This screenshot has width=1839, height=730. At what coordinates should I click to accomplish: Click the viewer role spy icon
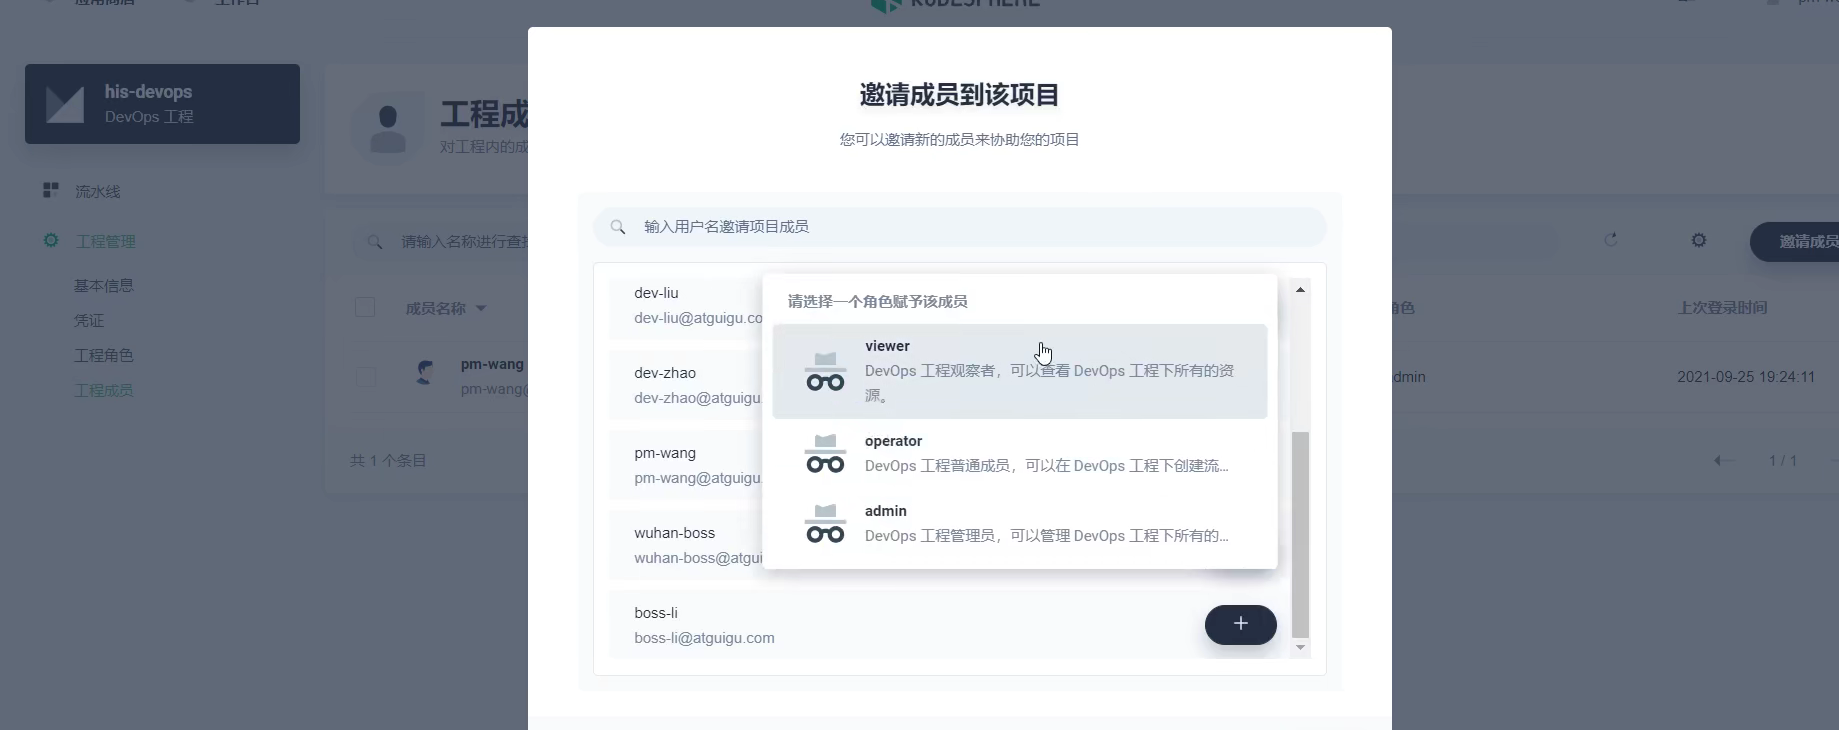(x=825, y=372)
